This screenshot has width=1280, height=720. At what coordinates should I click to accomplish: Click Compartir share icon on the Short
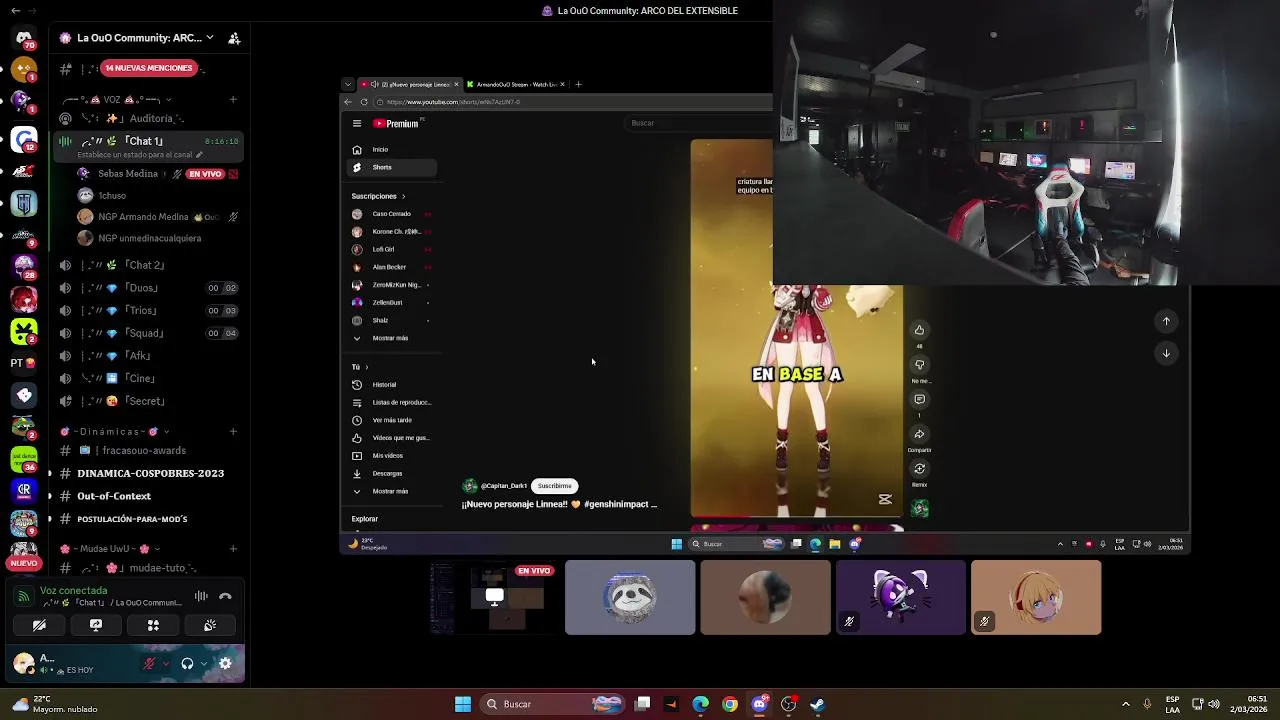coord(919,434)
